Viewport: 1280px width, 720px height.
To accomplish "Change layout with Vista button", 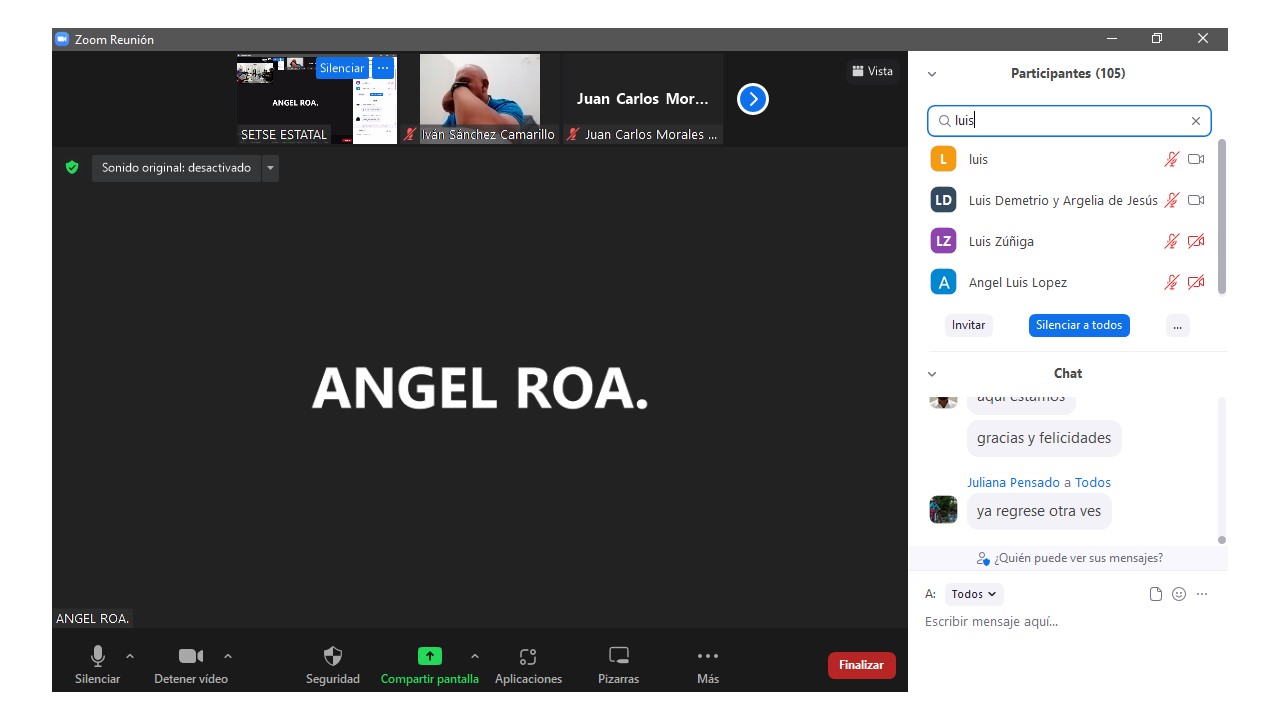I will (872, 71).
